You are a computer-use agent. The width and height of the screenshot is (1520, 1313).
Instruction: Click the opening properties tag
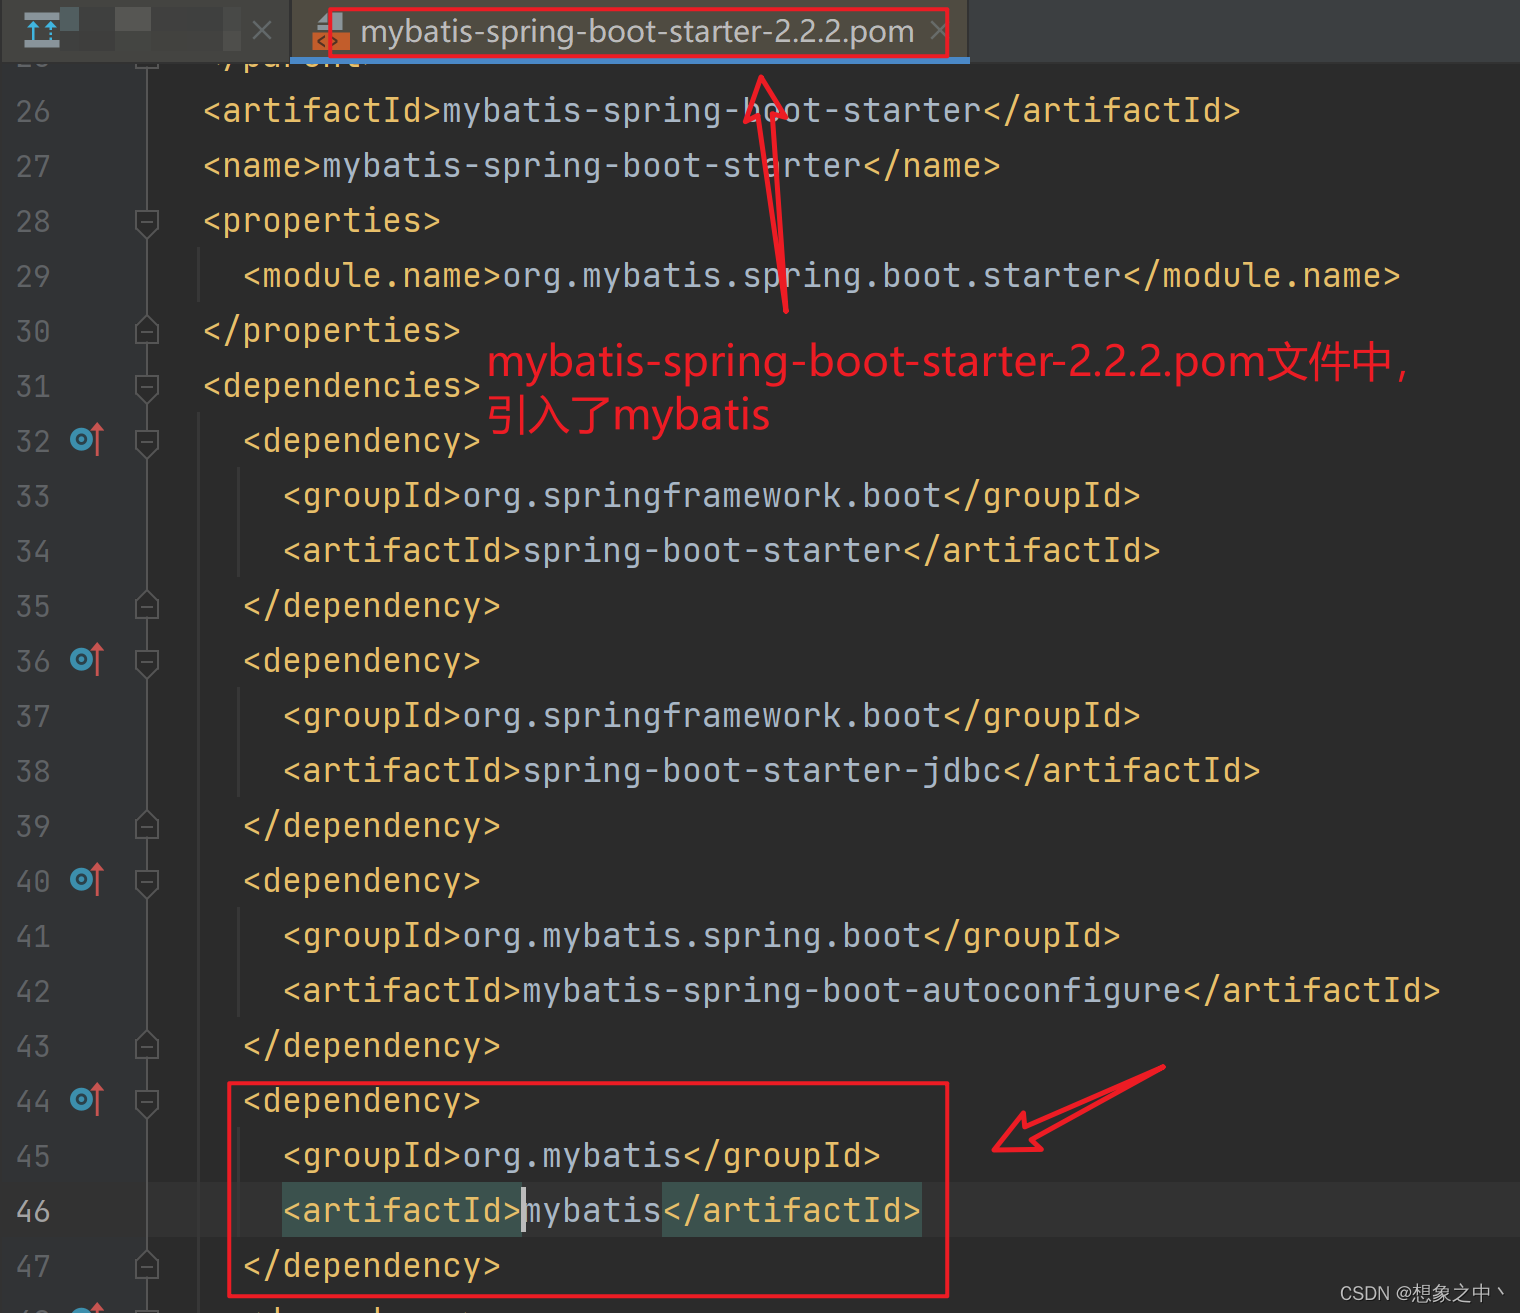tap(322, 221)
